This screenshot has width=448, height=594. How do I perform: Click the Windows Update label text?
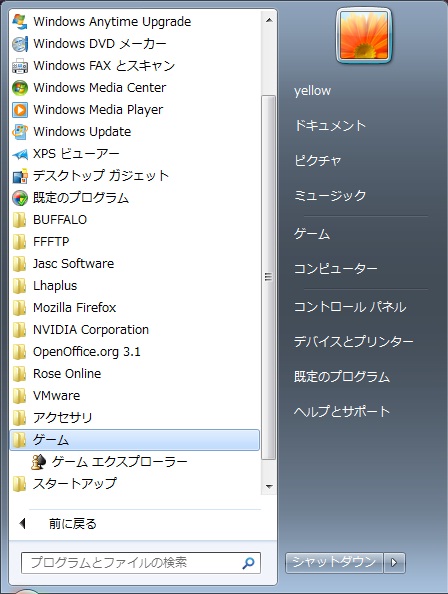tap(82, 131)
